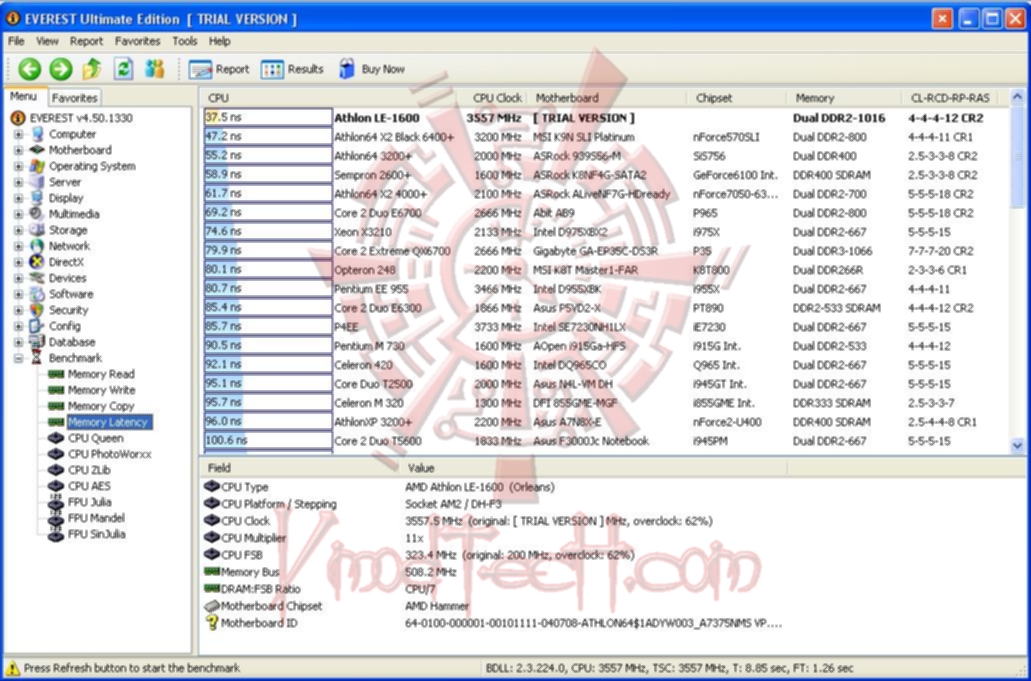This screenshot has width=1031, height=681.
Task: Select the Memory Write benchmark
Action: coord(101,390)
